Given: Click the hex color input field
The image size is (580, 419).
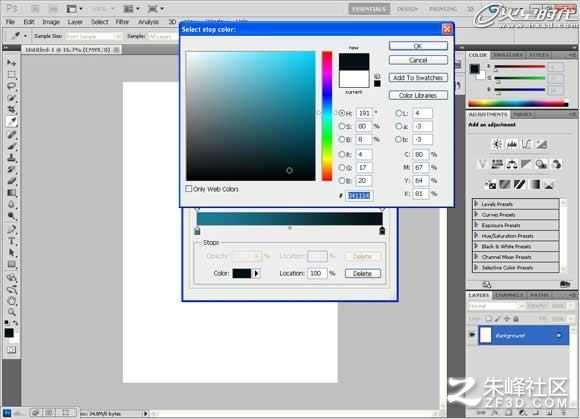Looking at the screenshot, I should point(359,195).
